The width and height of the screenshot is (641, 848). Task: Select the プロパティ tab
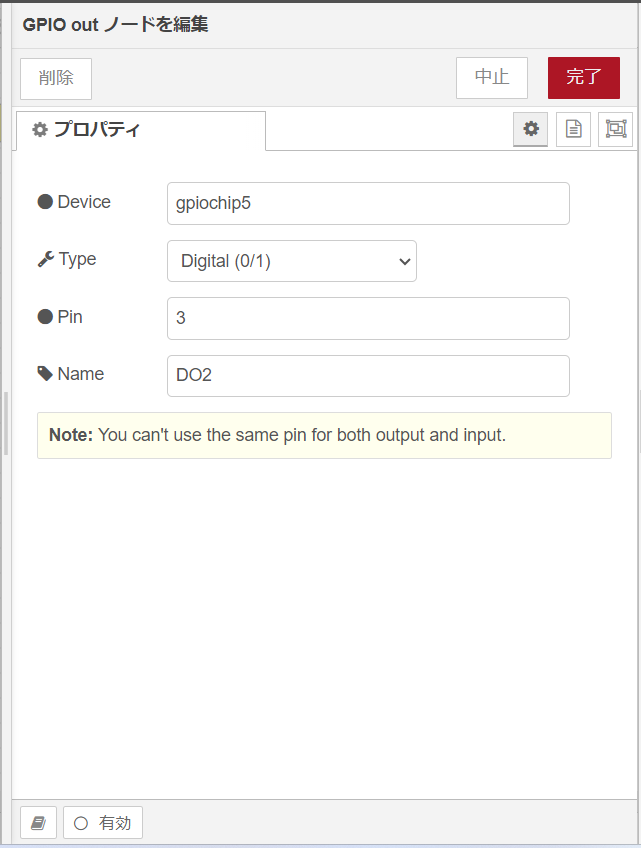(x=141, y=130)
